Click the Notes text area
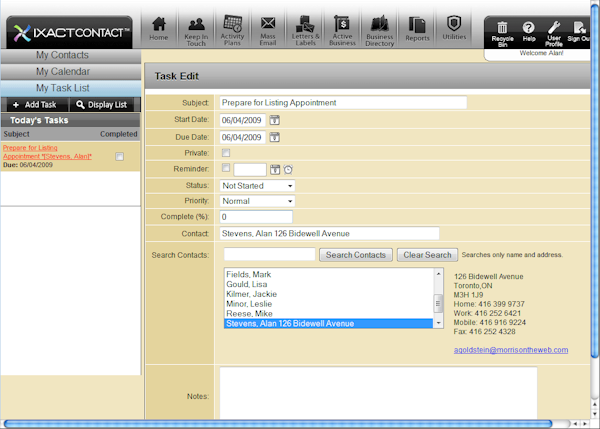The height and width of the screenshot is (429, 600). click(378, 393)
